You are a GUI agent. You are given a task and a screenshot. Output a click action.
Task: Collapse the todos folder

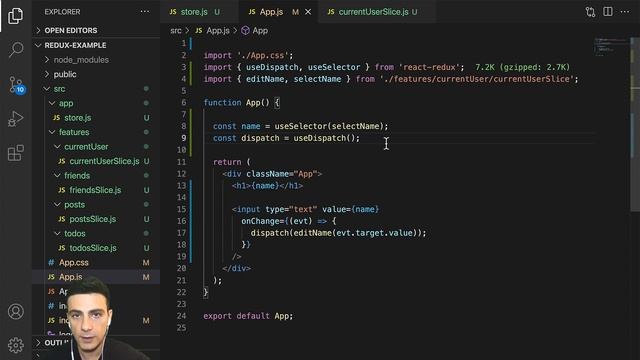click(96, 233)
